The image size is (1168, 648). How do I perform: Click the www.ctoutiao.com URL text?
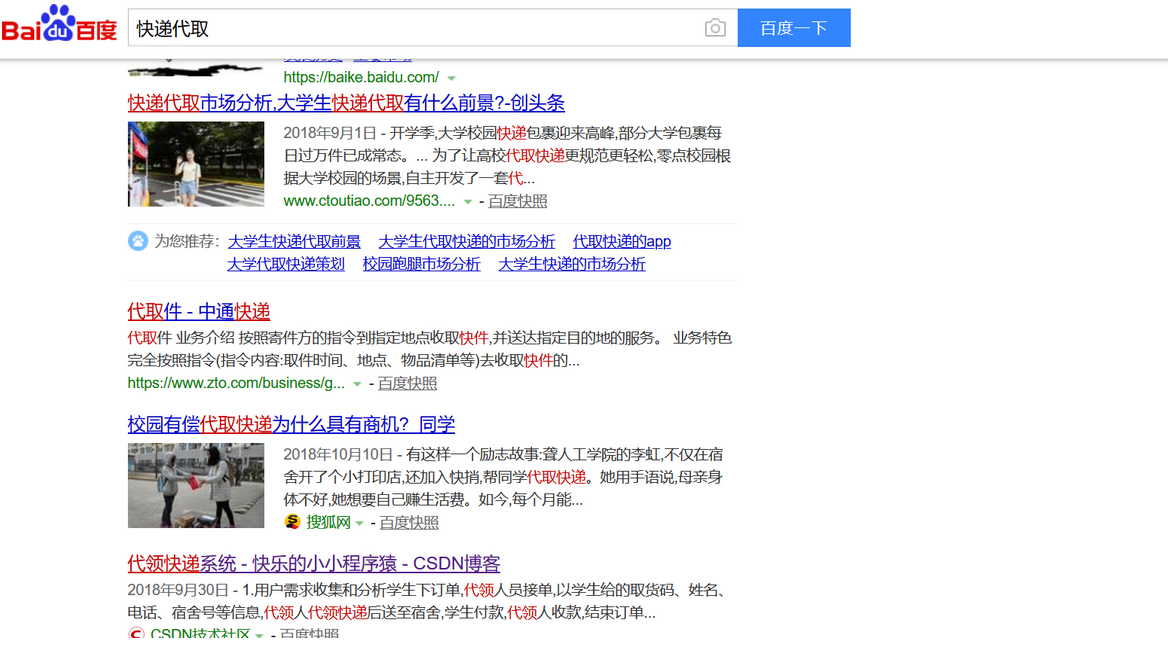pos(369,201)
